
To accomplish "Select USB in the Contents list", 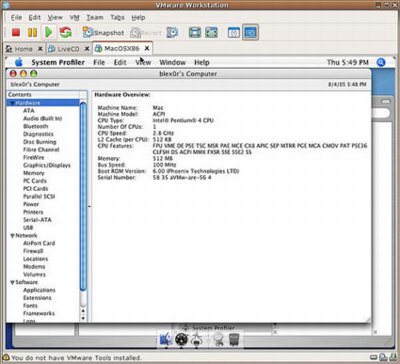I will coord(28,228).
